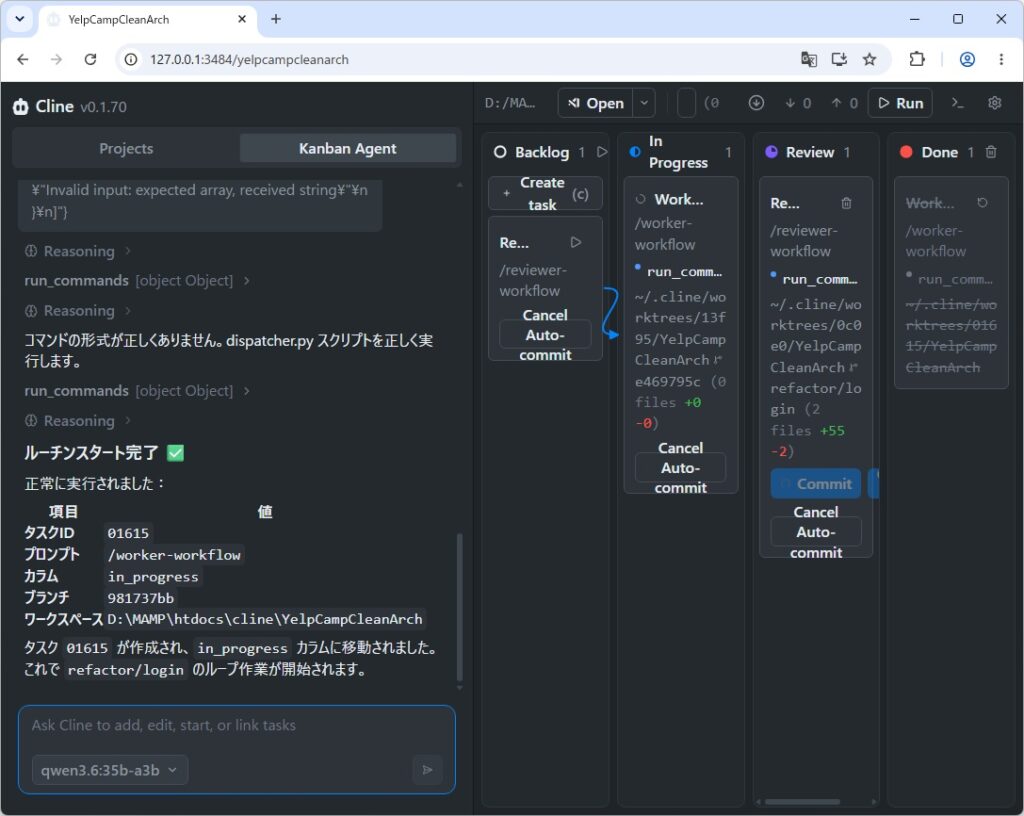The image size is (1024, 816).
Task: Switch to the Projects tab
Action: 126,148
